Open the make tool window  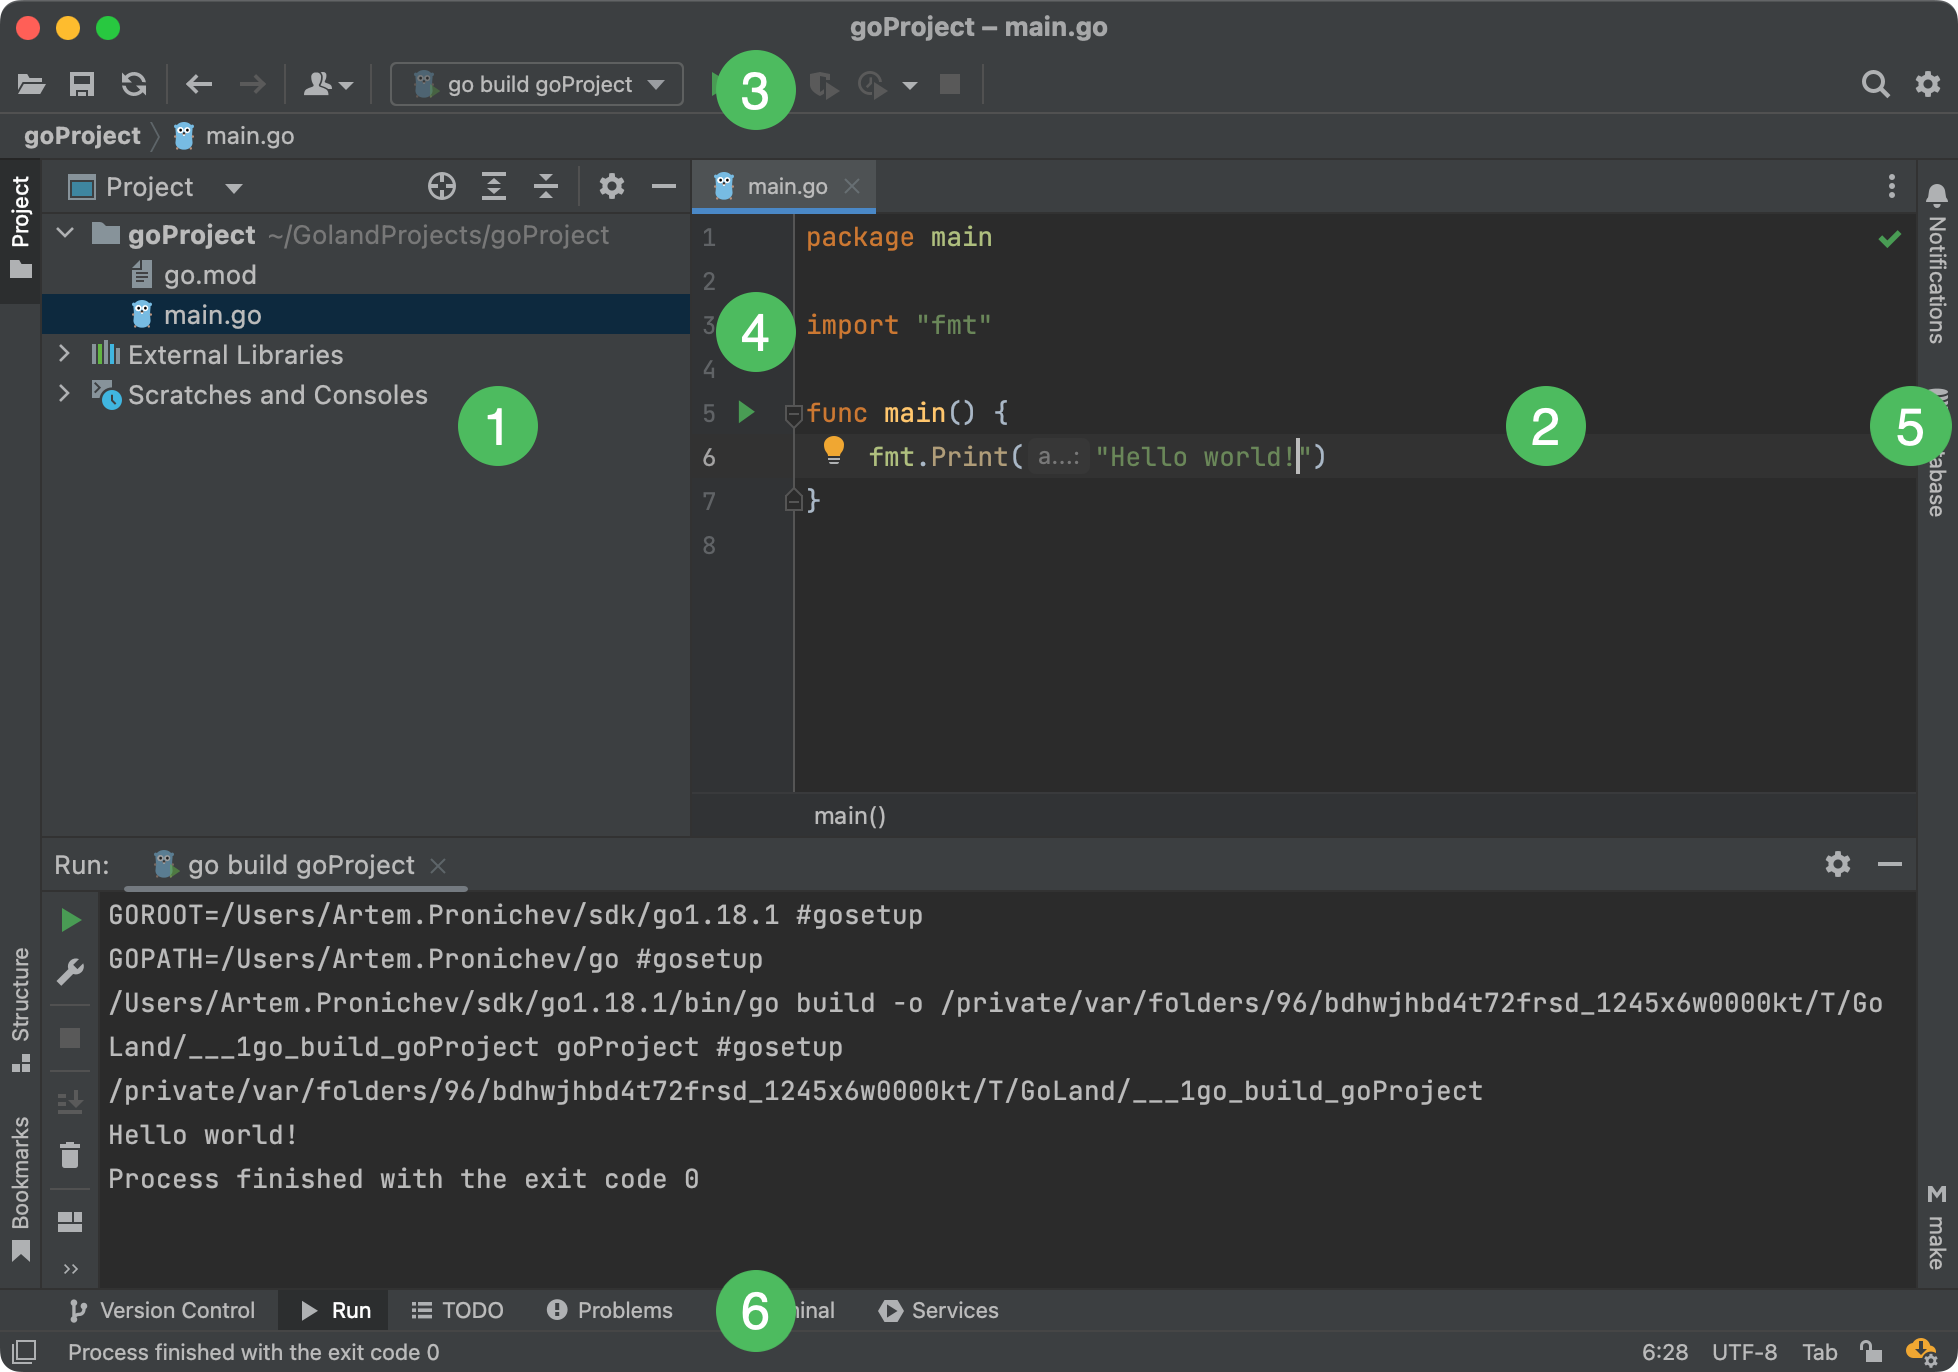[x=1937, y=1228]
